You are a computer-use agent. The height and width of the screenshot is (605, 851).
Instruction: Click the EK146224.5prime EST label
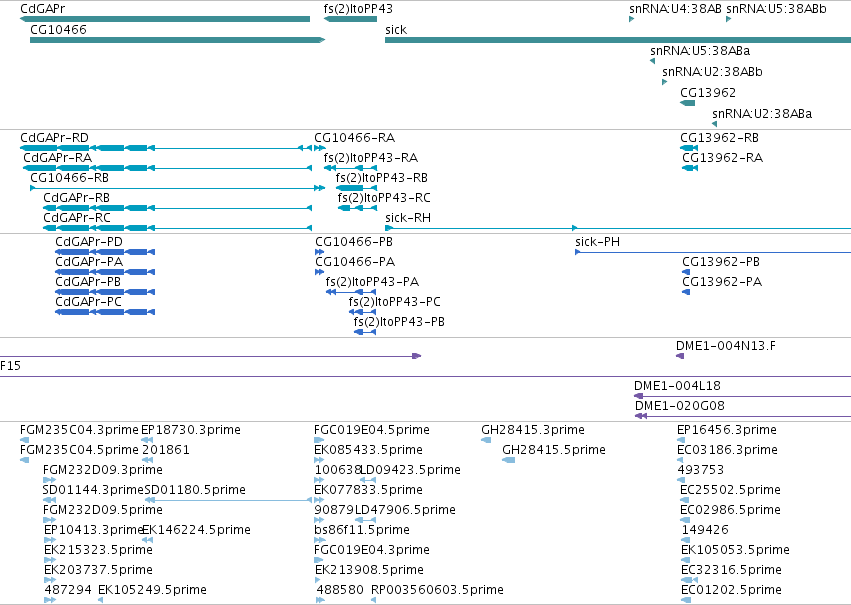click(196, 531)
